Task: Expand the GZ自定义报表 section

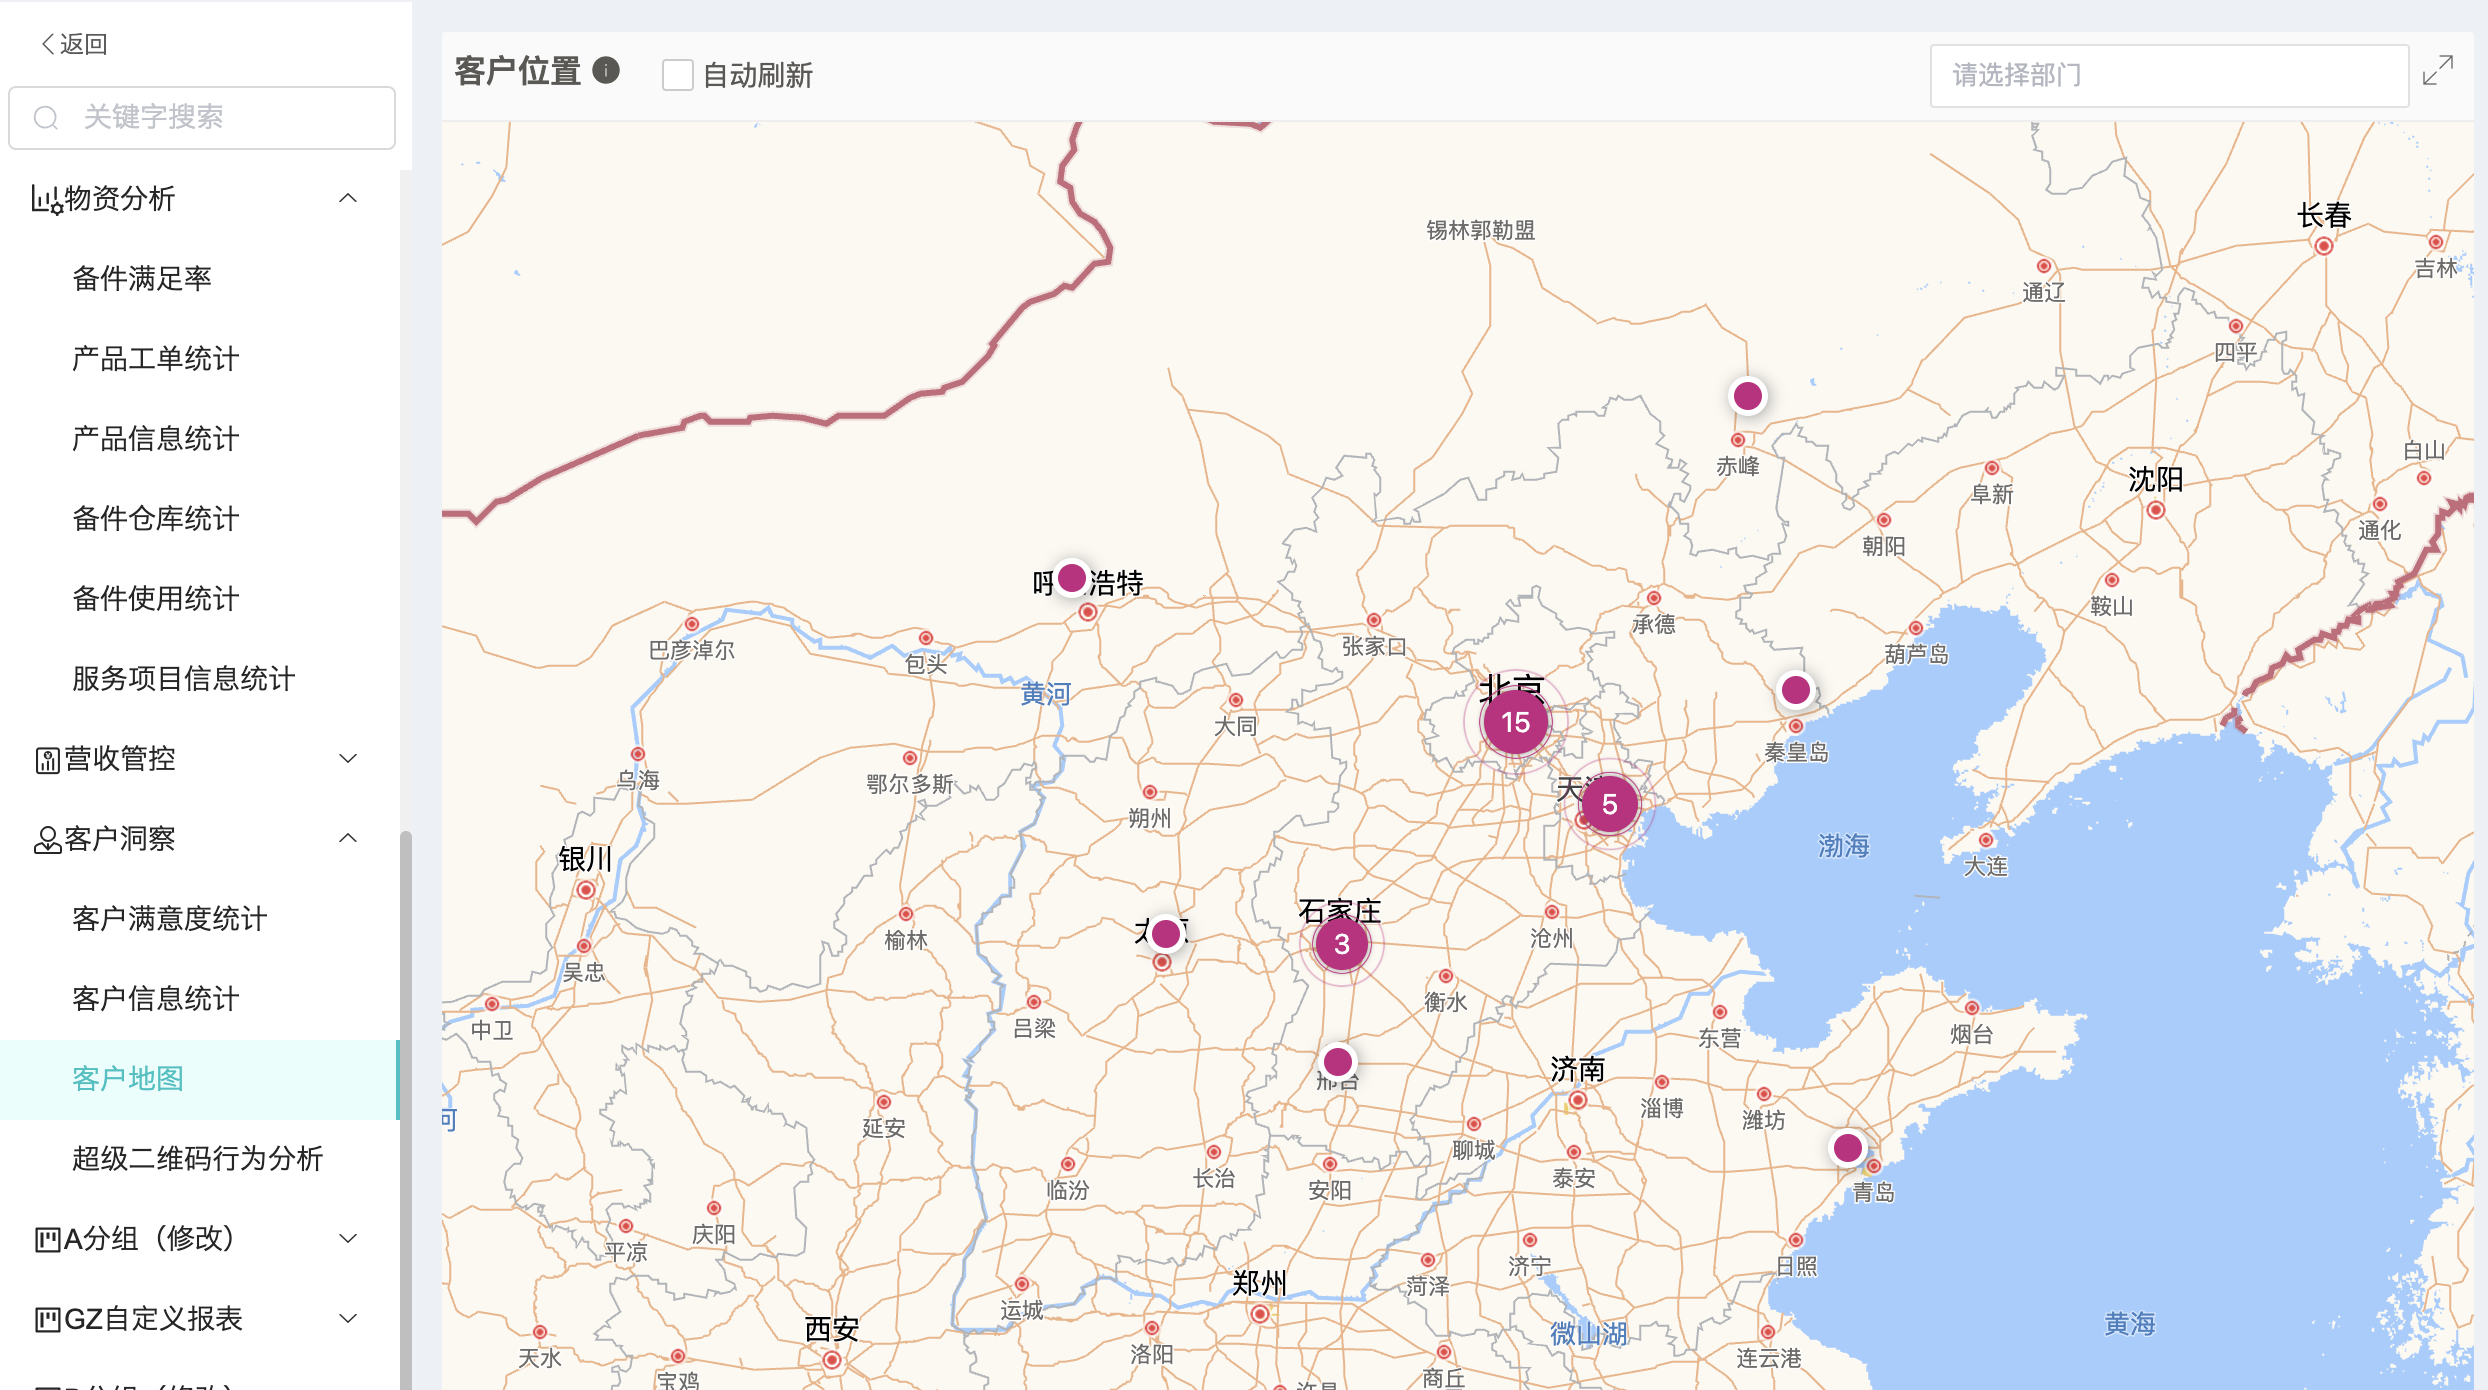Action: [348, 1318]
